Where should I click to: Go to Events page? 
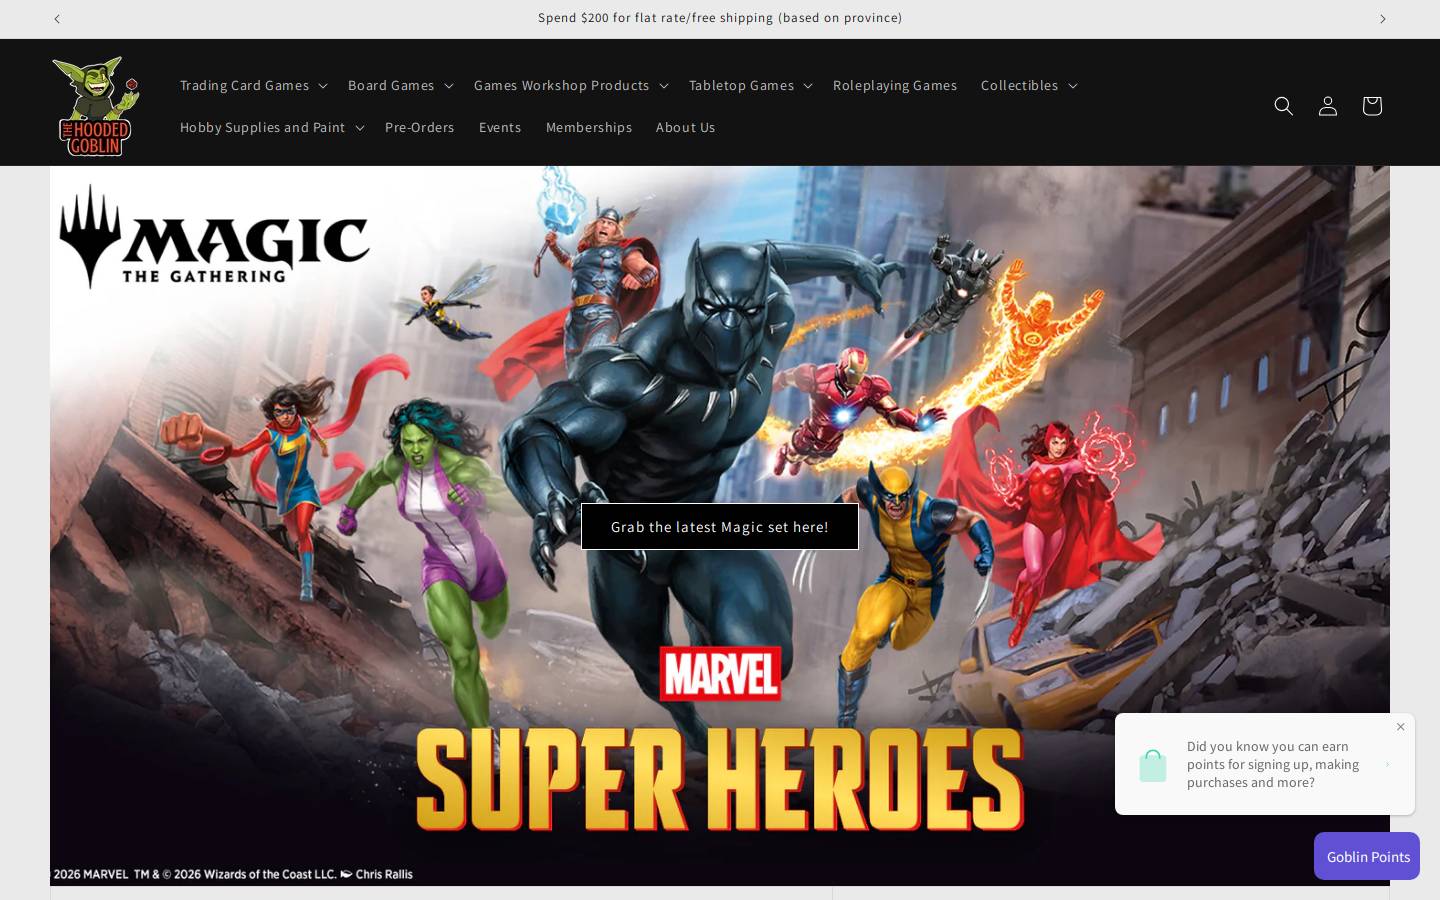tap(500, 127)
